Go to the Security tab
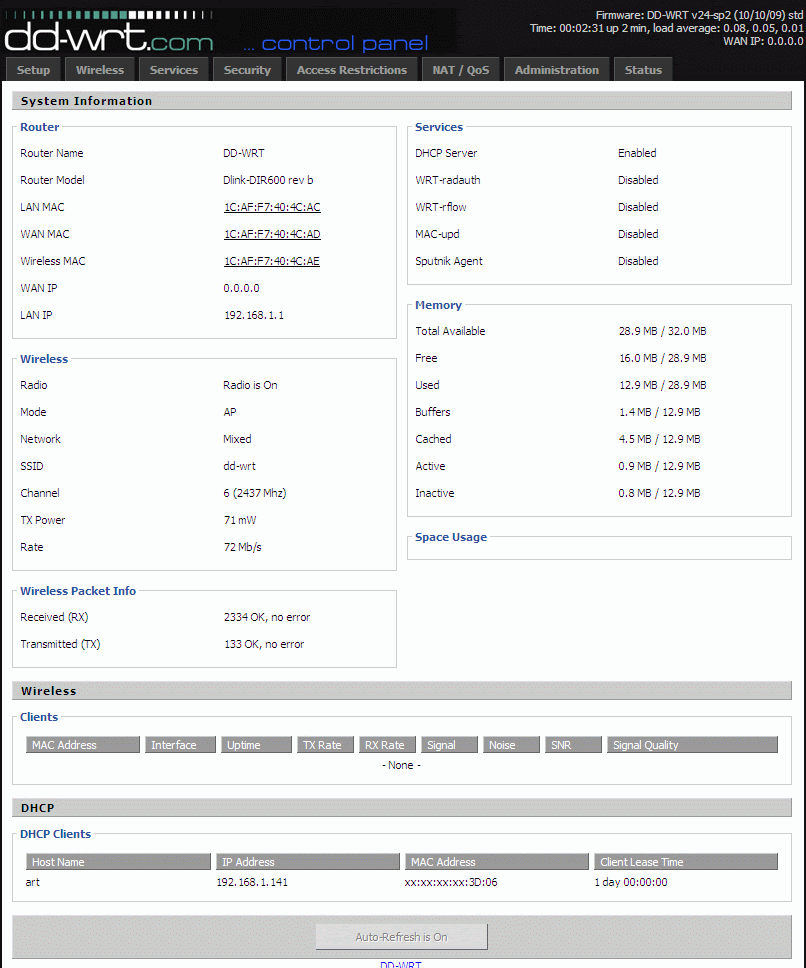Screen dimensions: 806x968 pyautogui.click(x=247, y=70)
